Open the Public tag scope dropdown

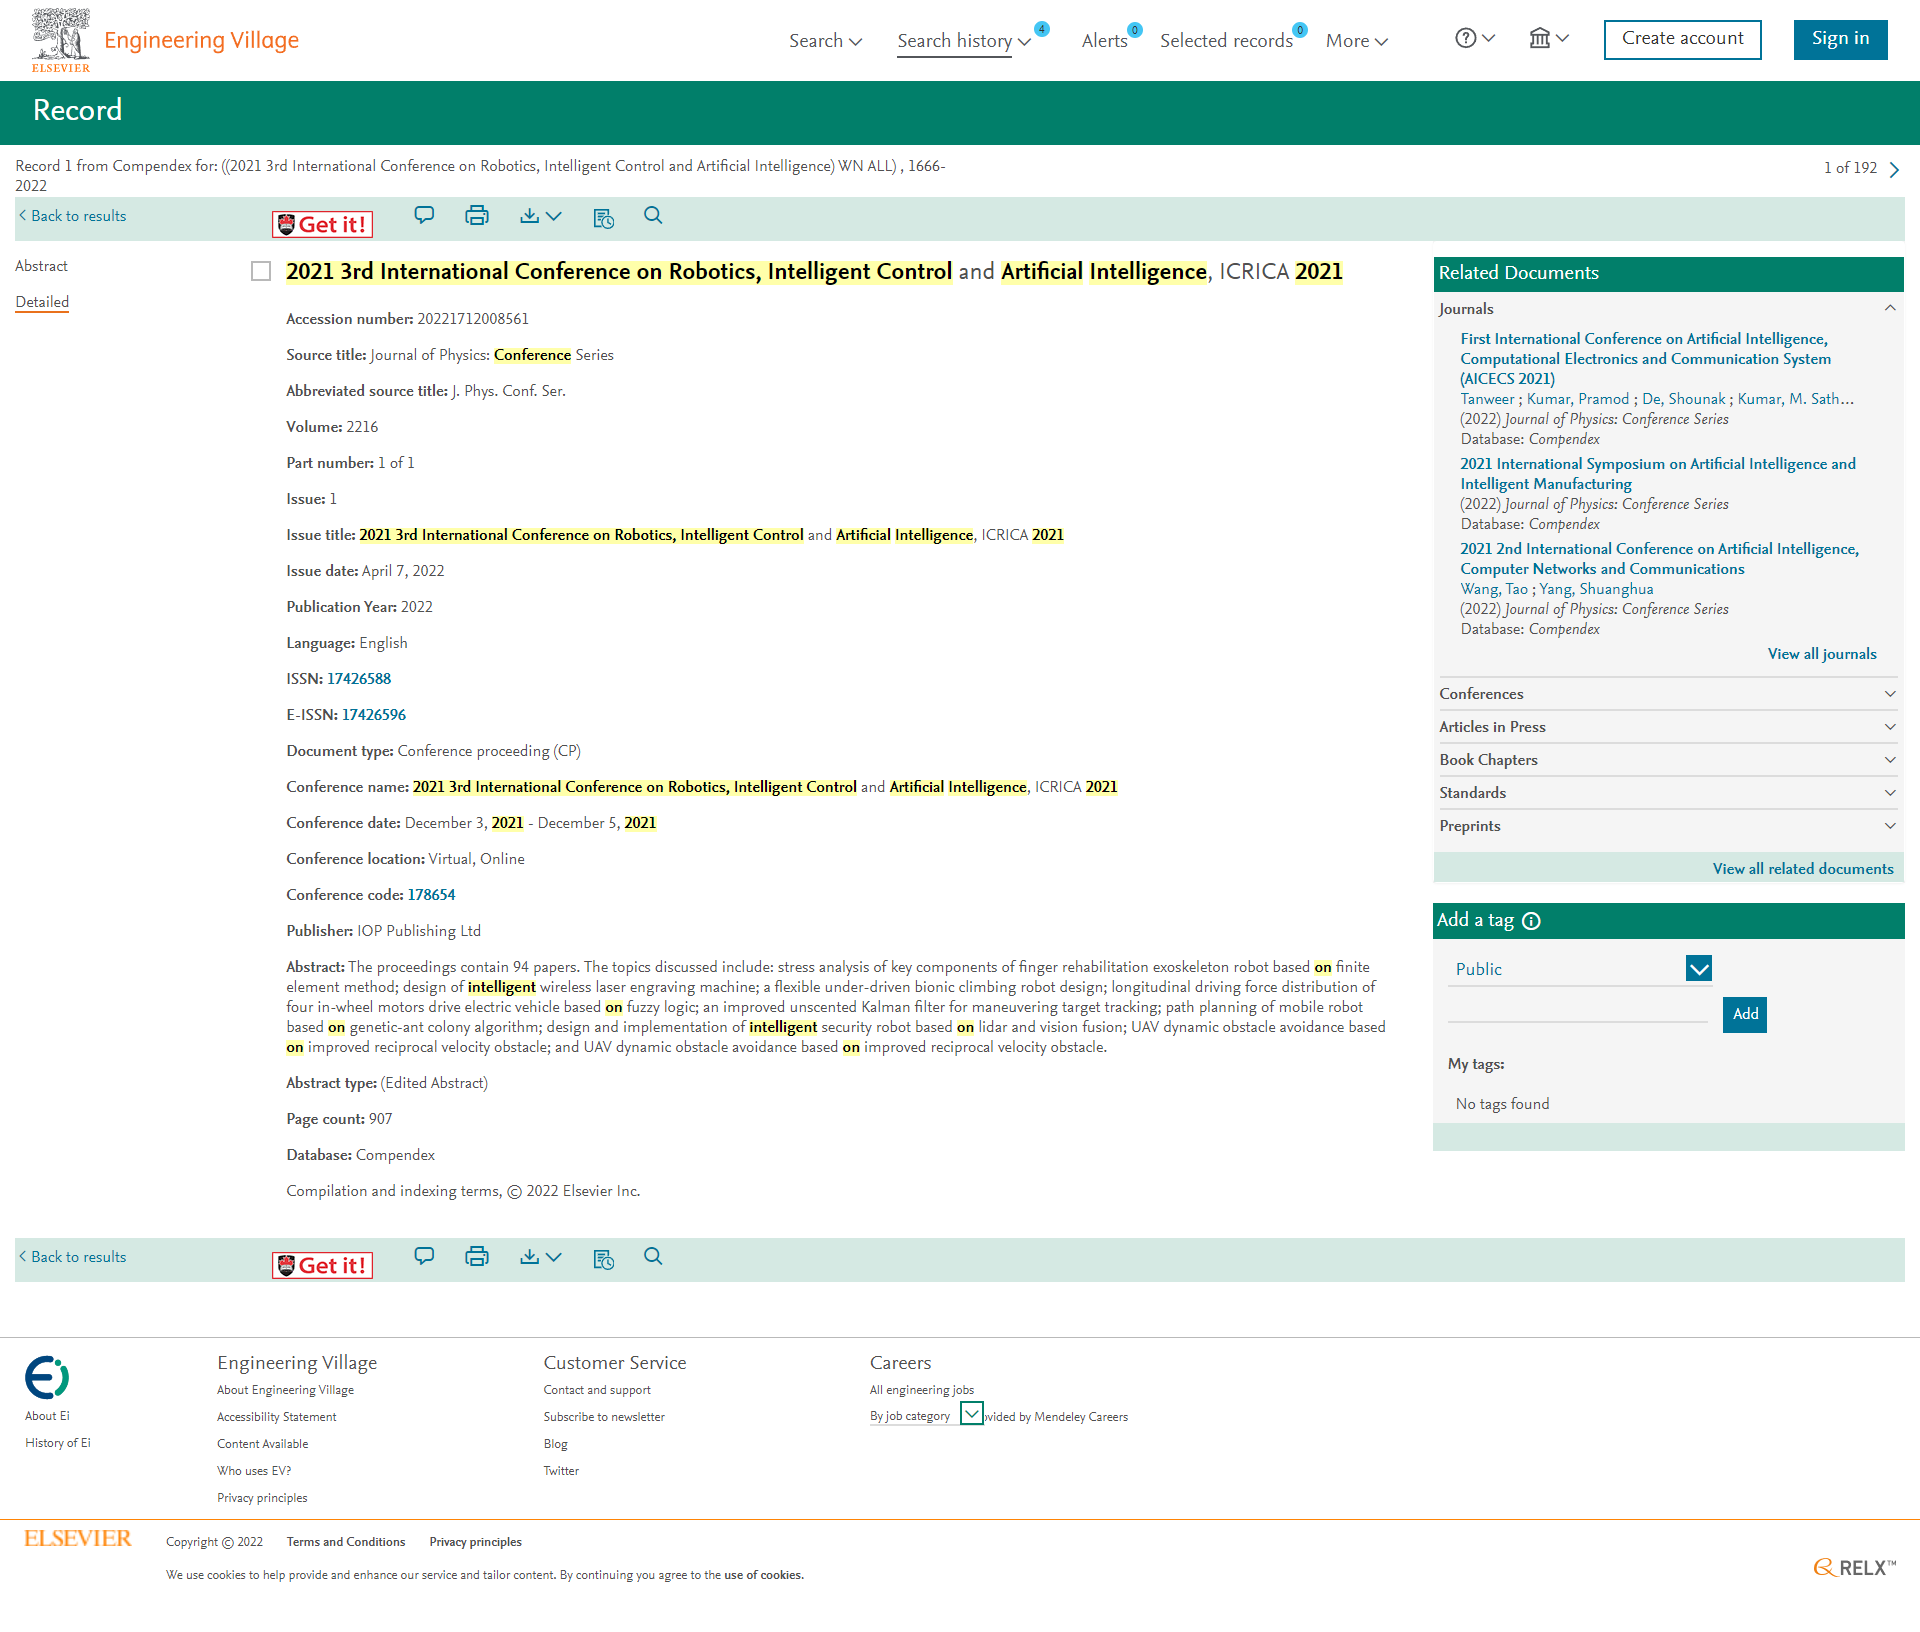[1580, 969]
